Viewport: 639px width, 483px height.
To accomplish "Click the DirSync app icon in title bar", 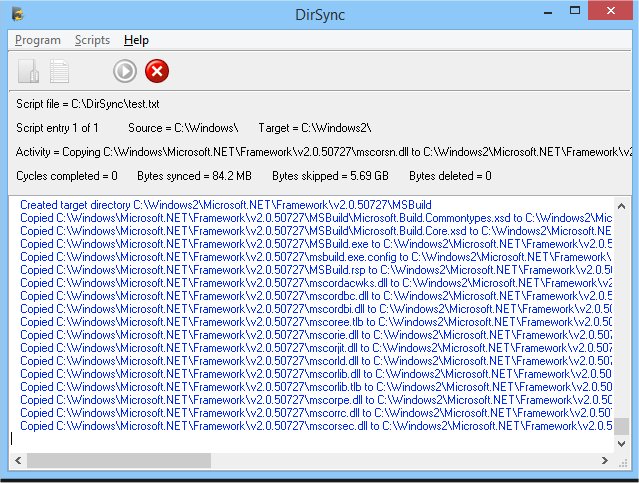I will [18, 14].
